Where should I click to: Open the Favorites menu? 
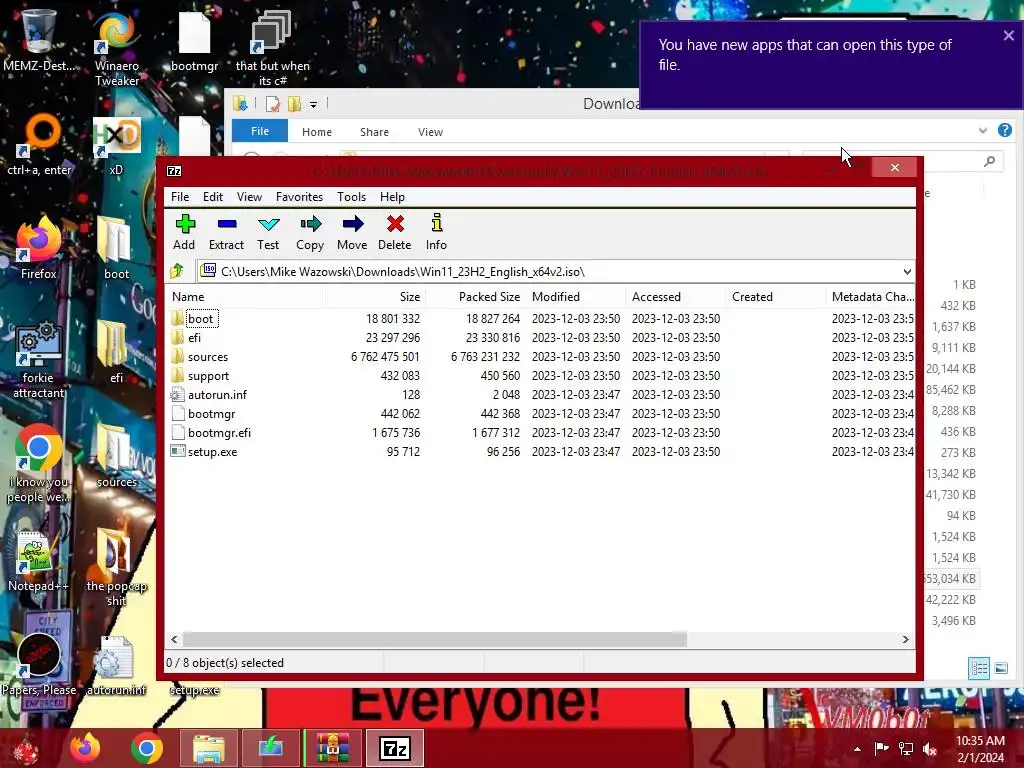coord(299,197)
